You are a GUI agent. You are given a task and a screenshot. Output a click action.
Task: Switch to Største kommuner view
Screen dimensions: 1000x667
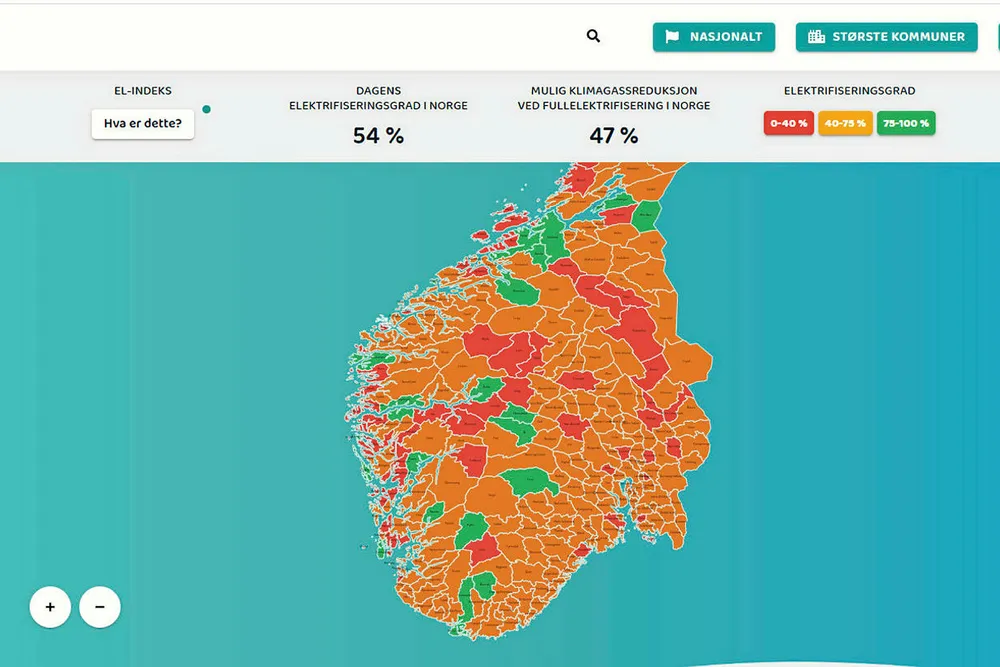886,37
